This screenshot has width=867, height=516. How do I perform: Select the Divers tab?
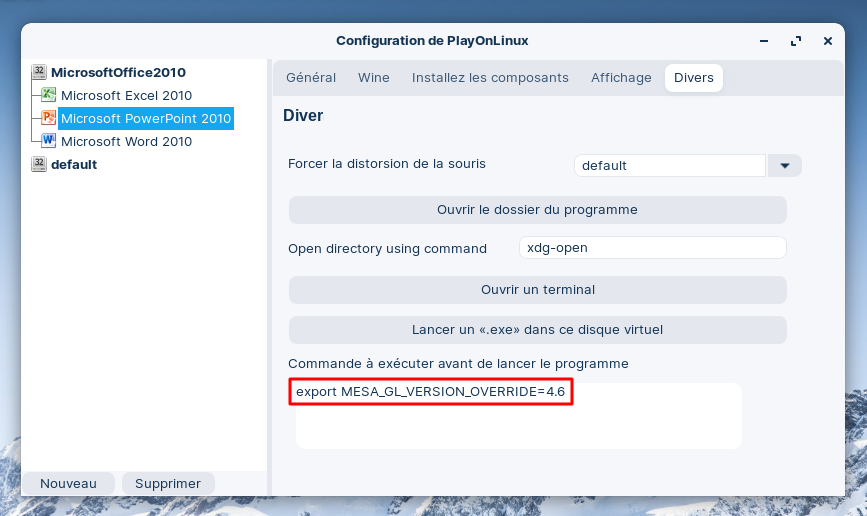coord(693,78)
